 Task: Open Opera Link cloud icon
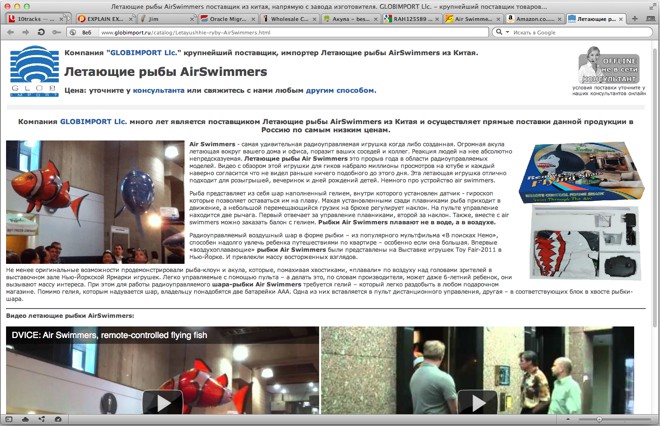tap(25, 420)
